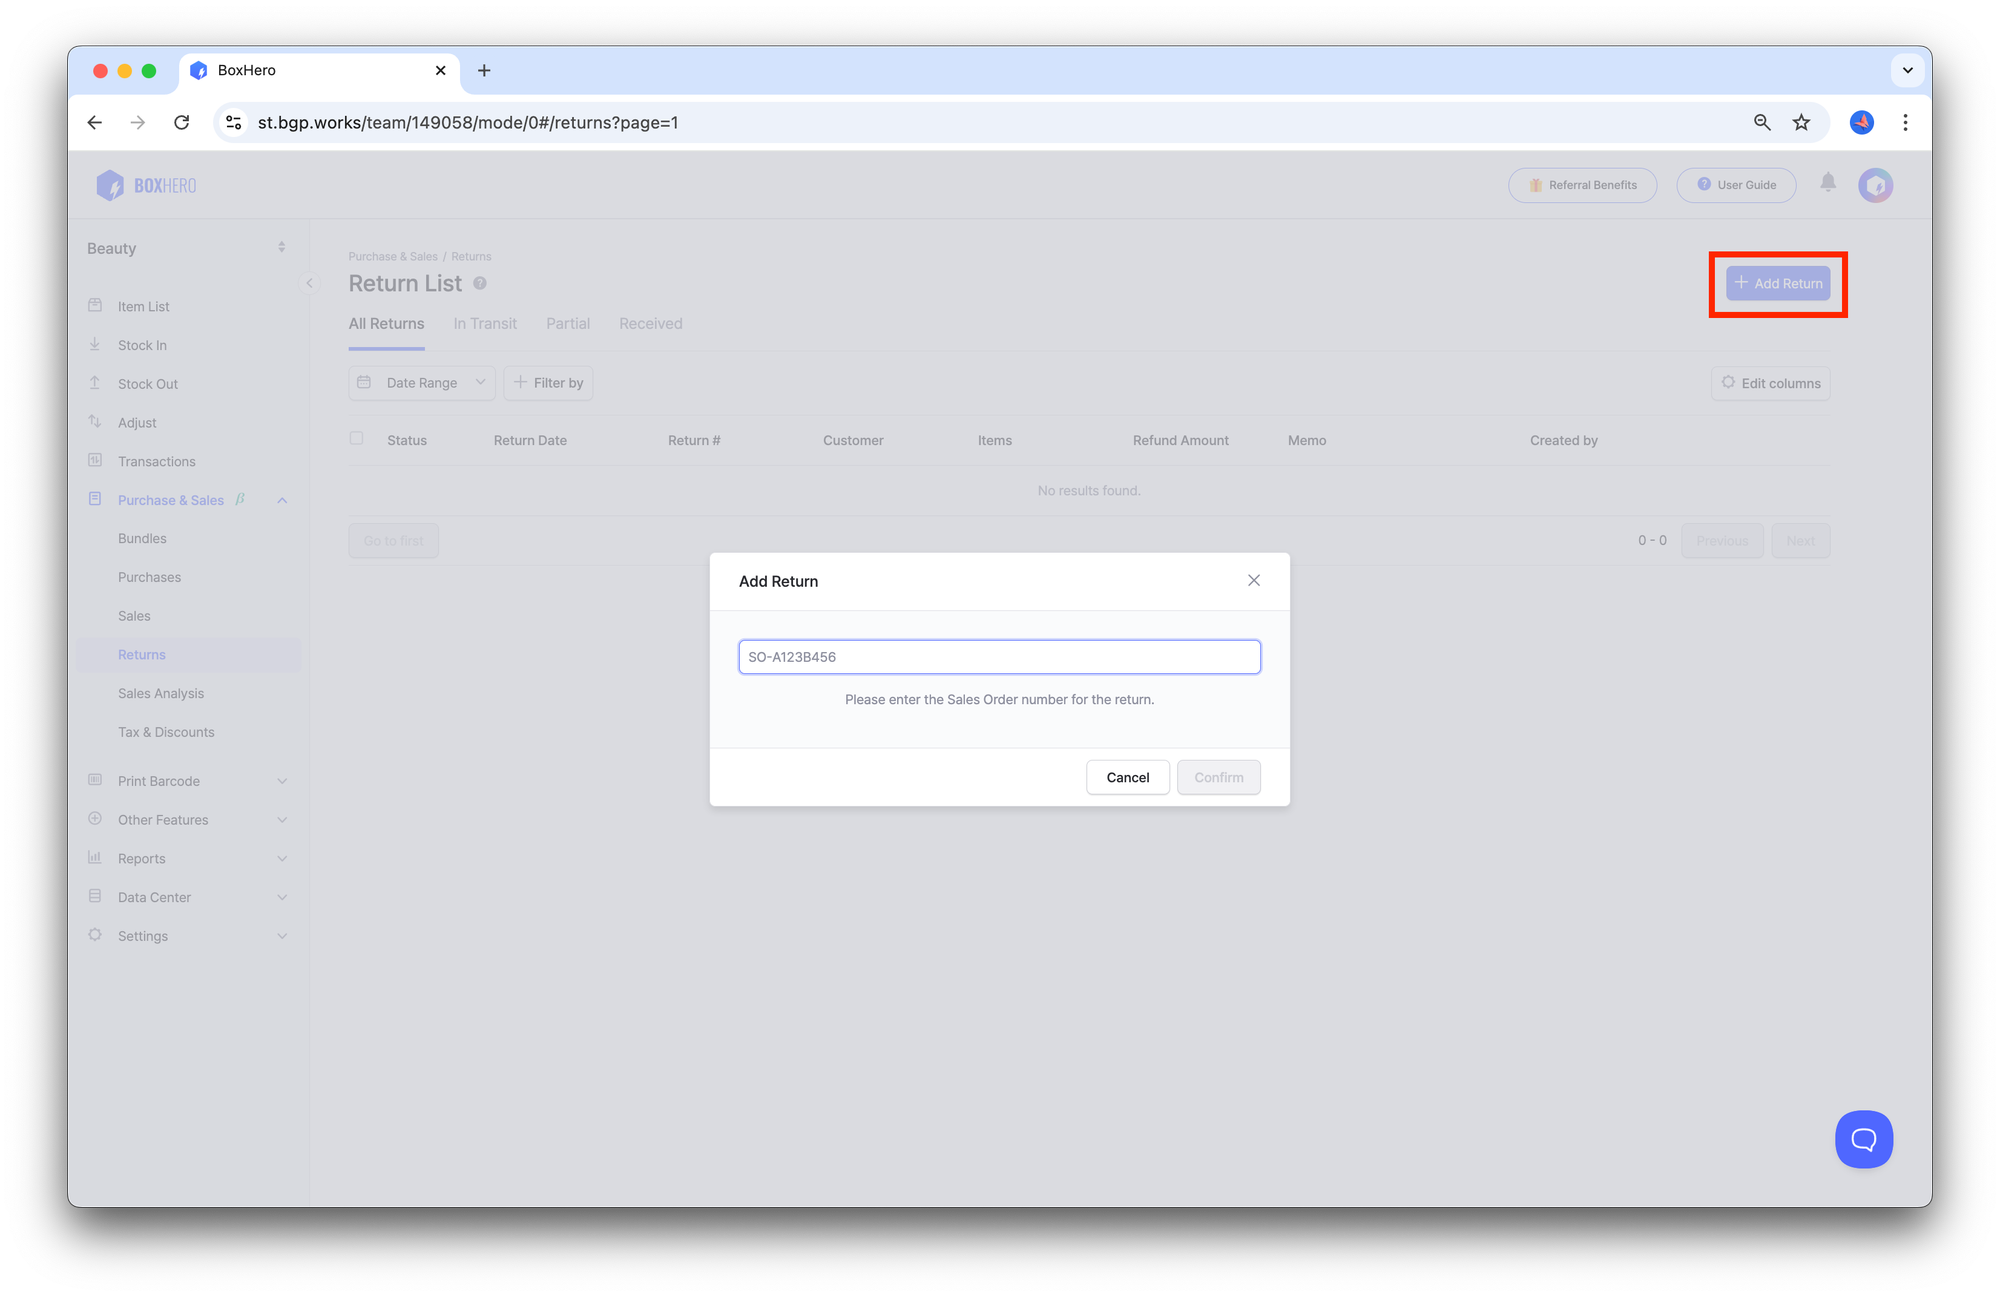The width and height of the screenshot is (2000, 1297).
Task: Open Edit columns settings
Action: (x=1770, y=383)
